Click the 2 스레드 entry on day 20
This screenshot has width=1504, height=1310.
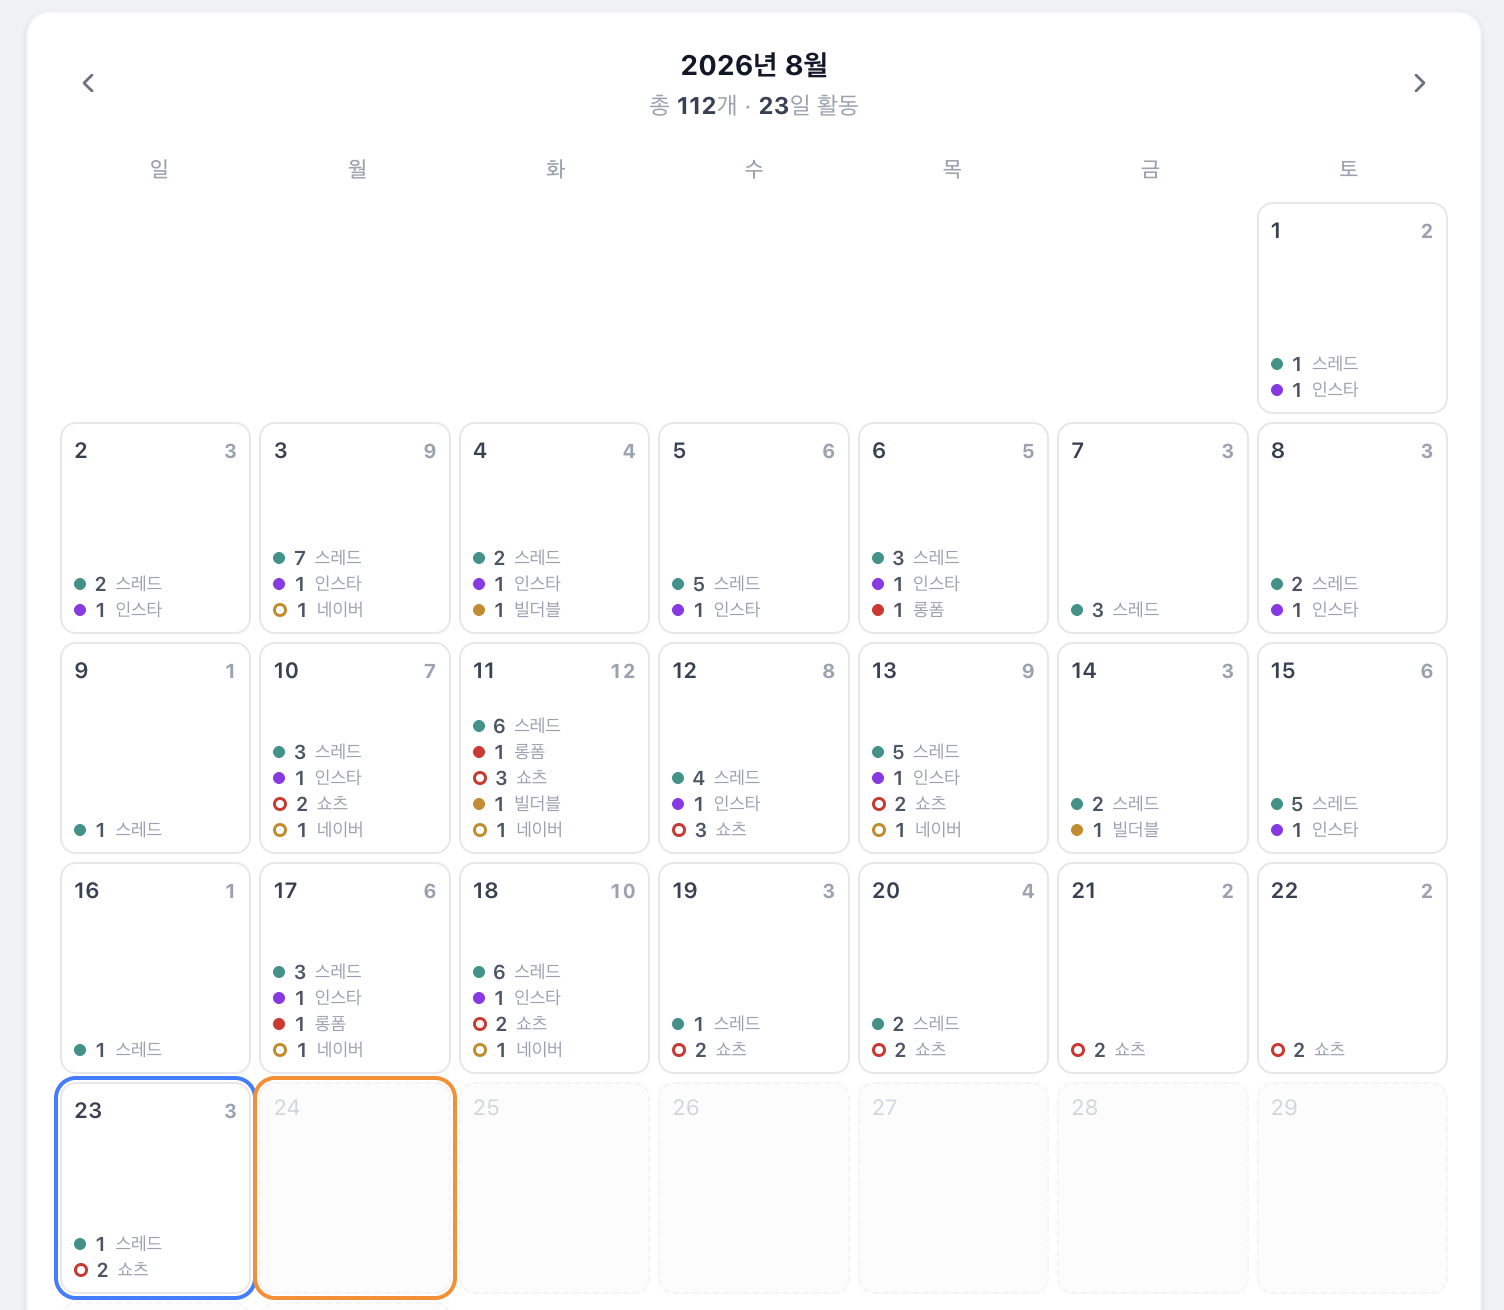pyautogui.click(x=916, y=1024)
